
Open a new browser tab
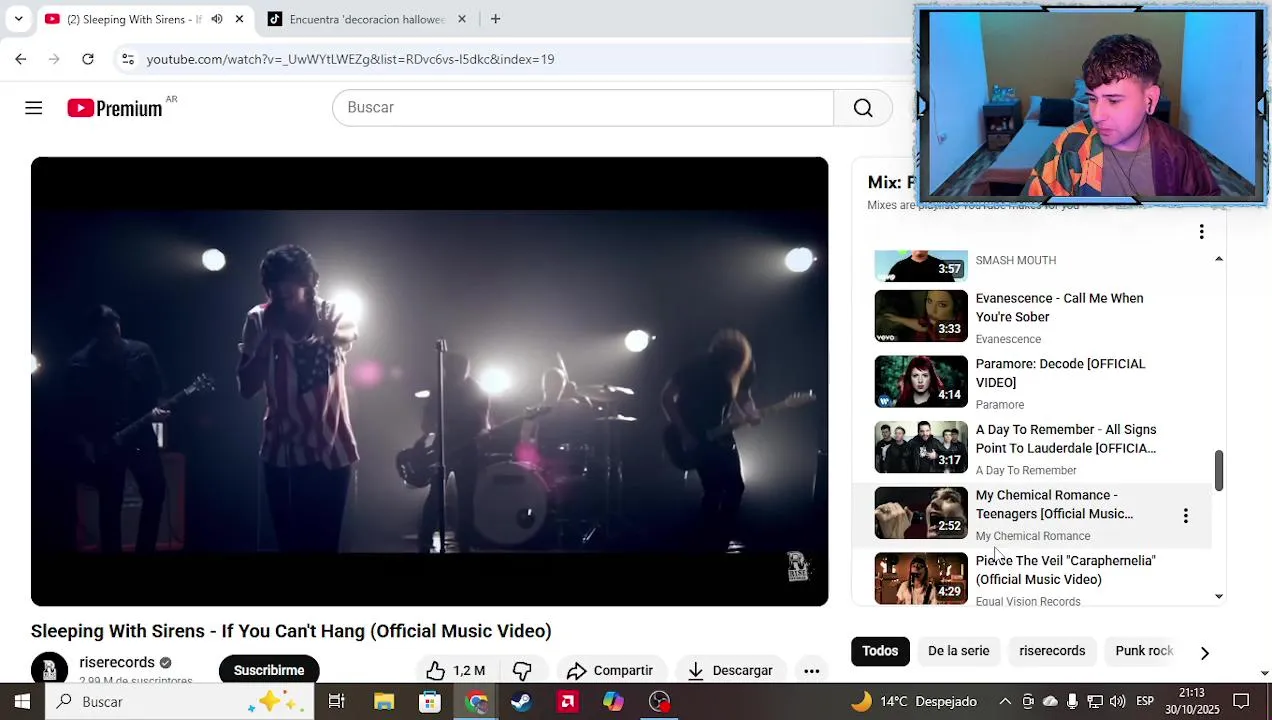495,19
